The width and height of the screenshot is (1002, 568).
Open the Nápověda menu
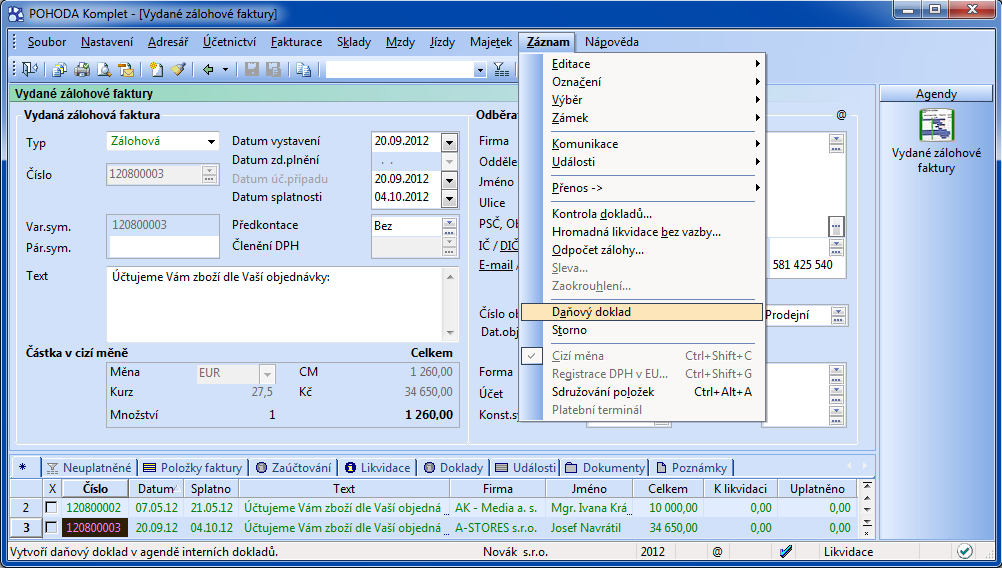tap(612, 42)
